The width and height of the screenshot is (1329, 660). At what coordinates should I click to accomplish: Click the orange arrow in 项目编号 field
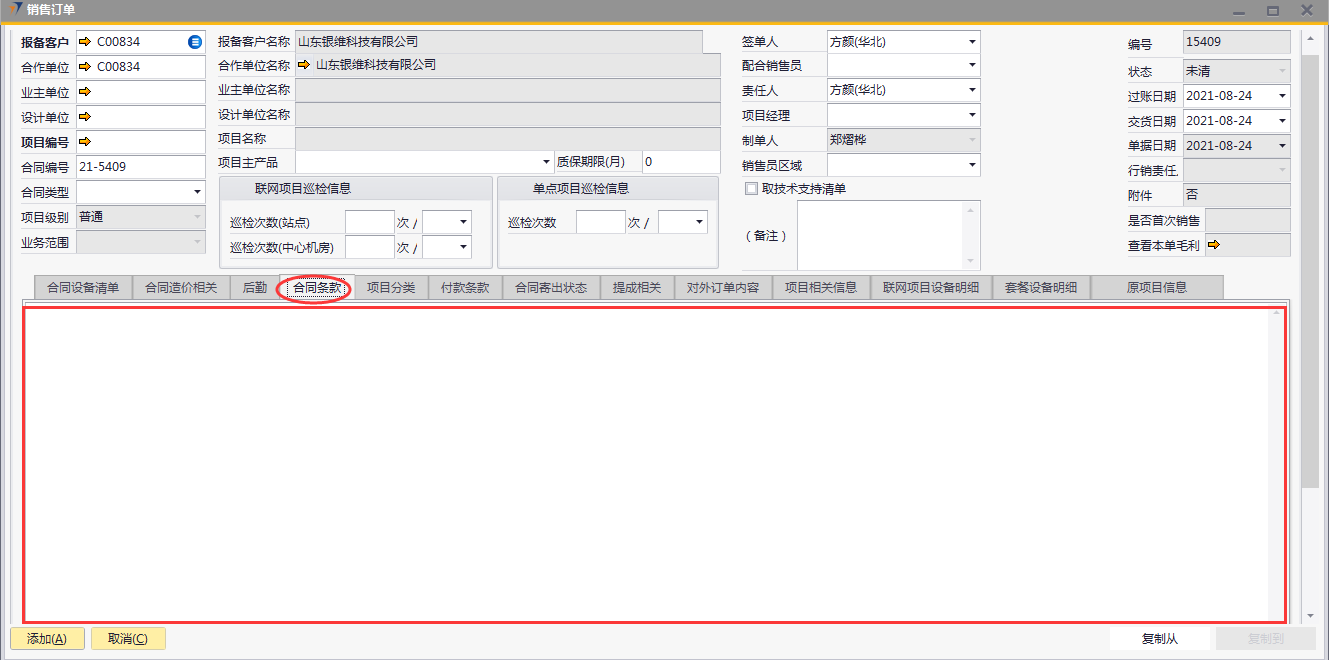click(85, 142)
